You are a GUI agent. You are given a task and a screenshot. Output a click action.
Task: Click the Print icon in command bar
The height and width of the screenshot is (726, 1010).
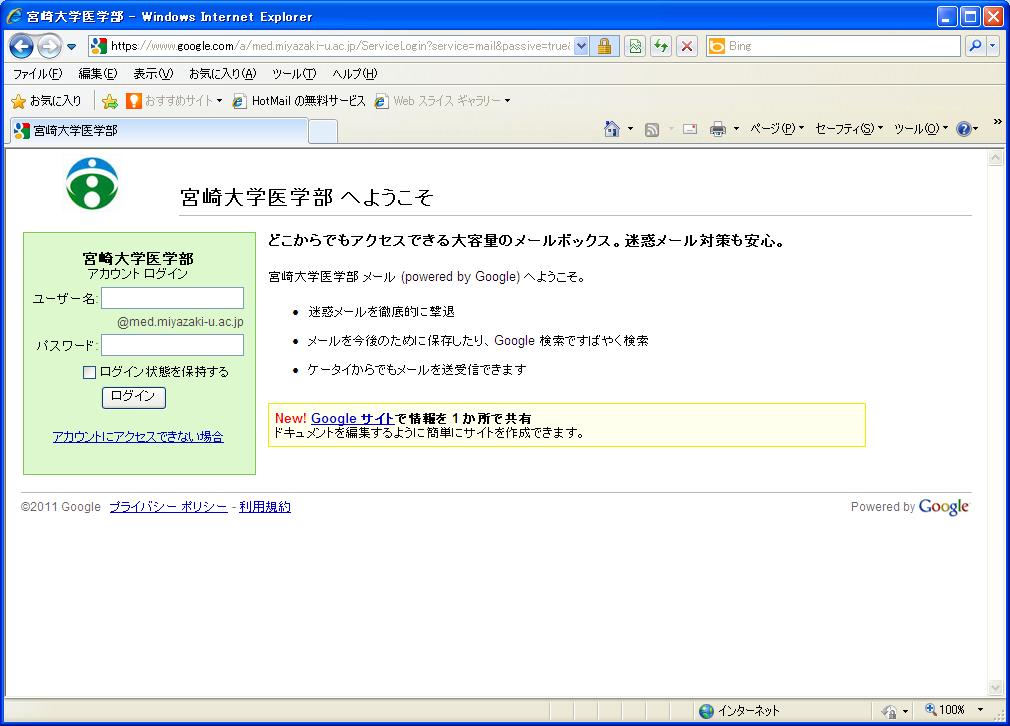(717, 129)
